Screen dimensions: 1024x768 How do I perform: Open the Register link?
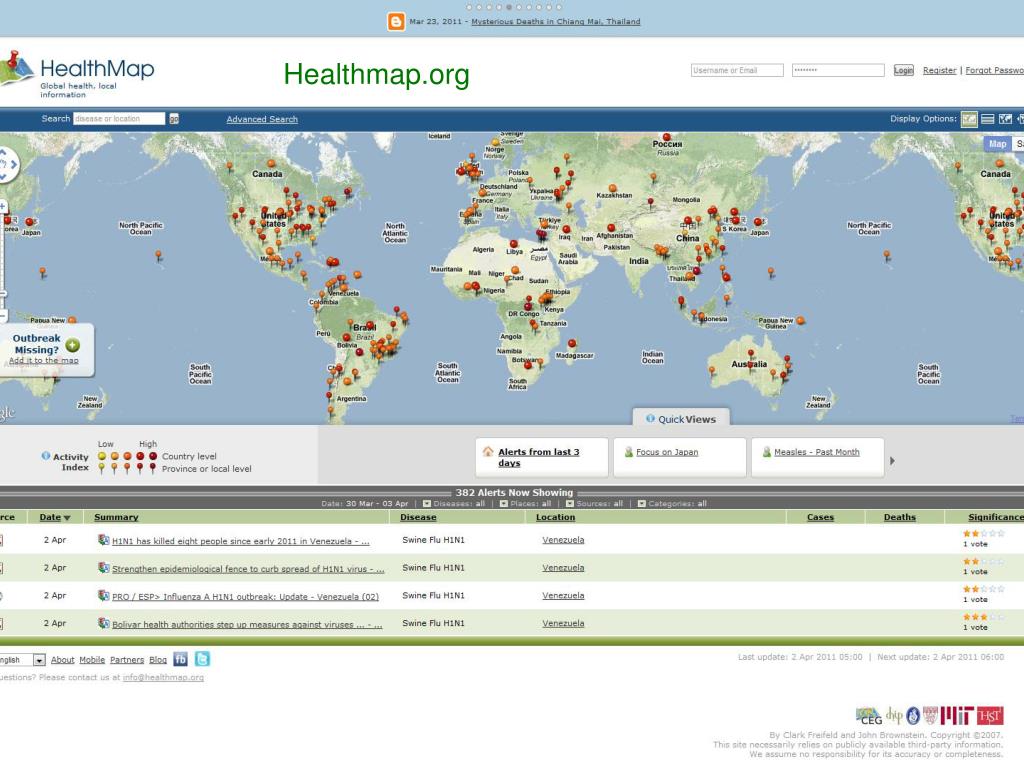click(x=939, y=70)
